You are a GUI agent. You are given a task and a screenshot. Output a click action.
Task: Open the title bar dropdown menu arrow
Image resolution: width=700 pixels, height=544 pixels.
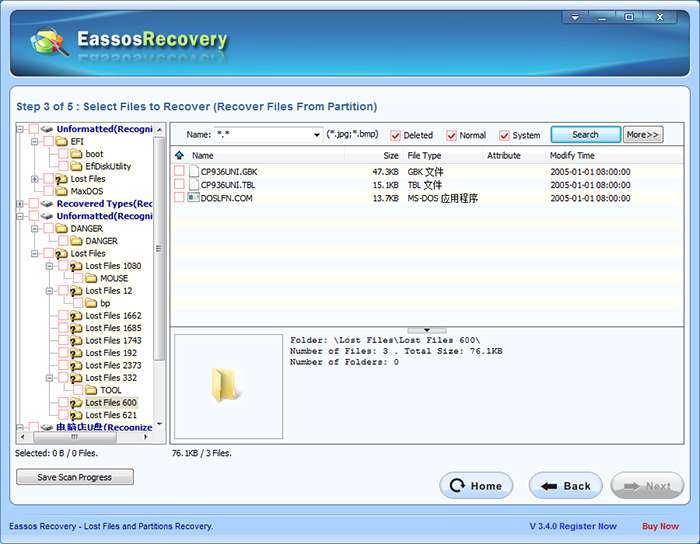[x=575, y=17]
